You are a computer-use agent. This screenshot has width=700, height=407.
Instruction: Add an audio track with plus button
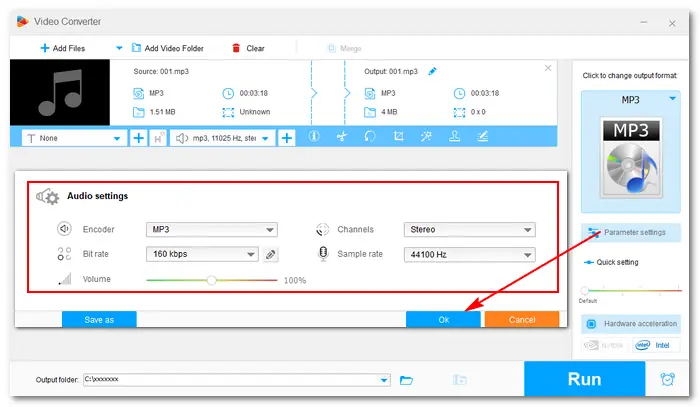287,138
